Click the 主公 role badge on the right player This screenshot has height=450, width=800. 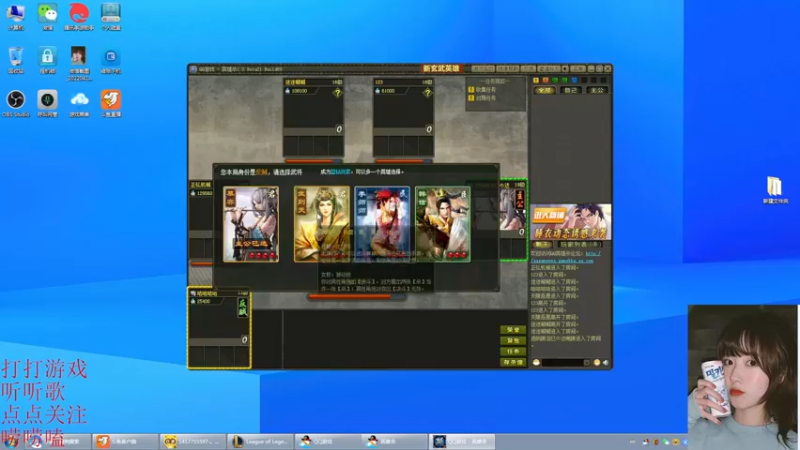tap(520, 199)
